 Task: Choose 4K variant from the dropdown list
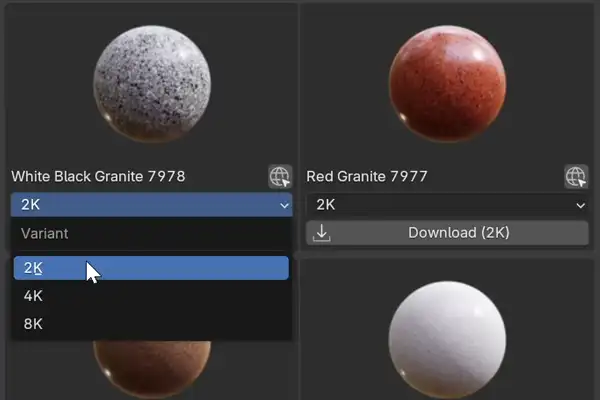pos(151,296)
